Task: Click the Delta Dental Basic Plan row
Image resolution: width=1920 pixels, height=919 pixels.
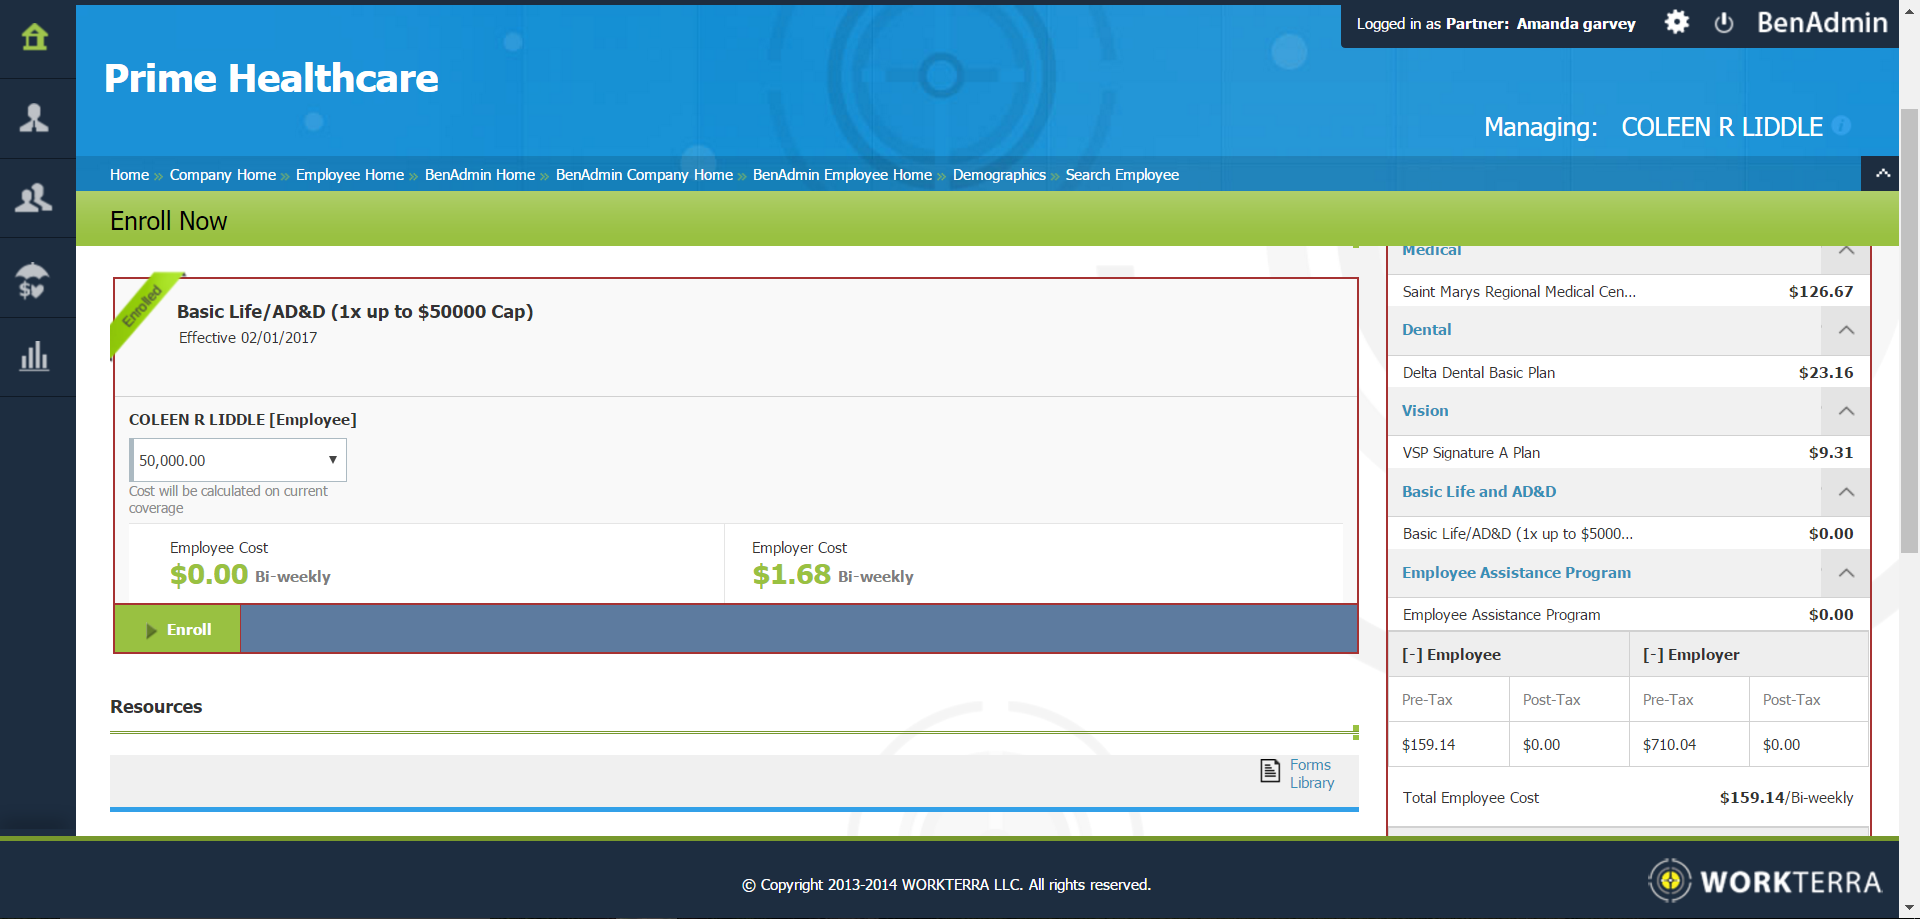Action: (x=1628, y=372)
